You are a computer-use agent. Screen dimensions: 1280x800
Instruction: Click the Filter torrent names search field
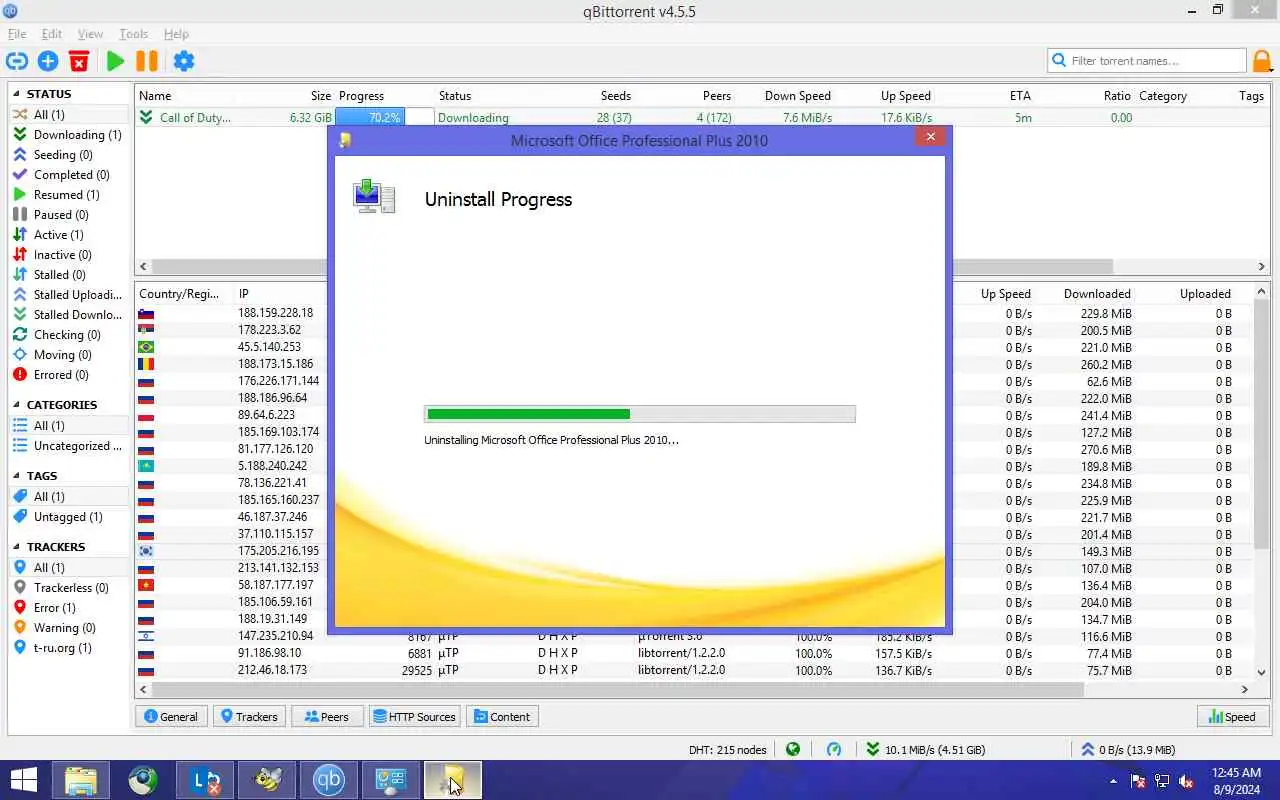click(x=1147, y=61)
